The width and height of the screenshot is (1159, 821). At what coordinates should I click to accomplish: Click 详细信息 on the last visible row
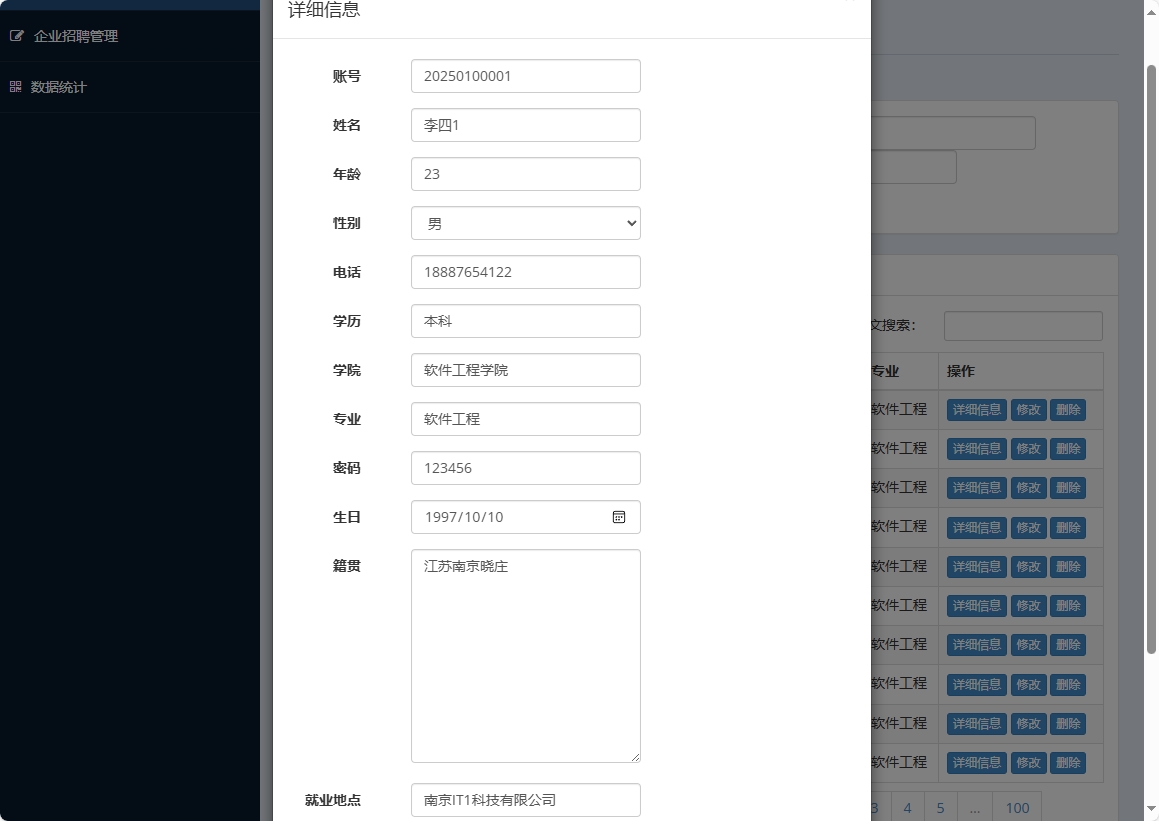coord(976,762)
